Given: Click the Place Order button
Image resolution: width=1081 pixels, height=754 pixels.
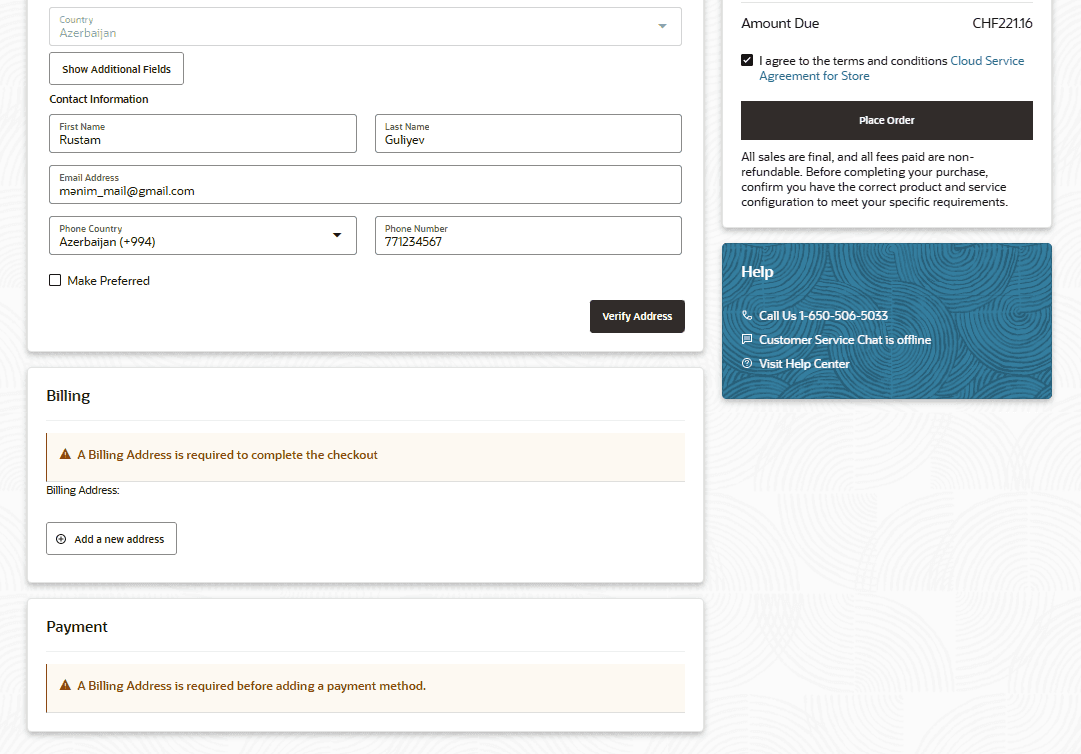Looking at the screenshot, I should point(886,120).
